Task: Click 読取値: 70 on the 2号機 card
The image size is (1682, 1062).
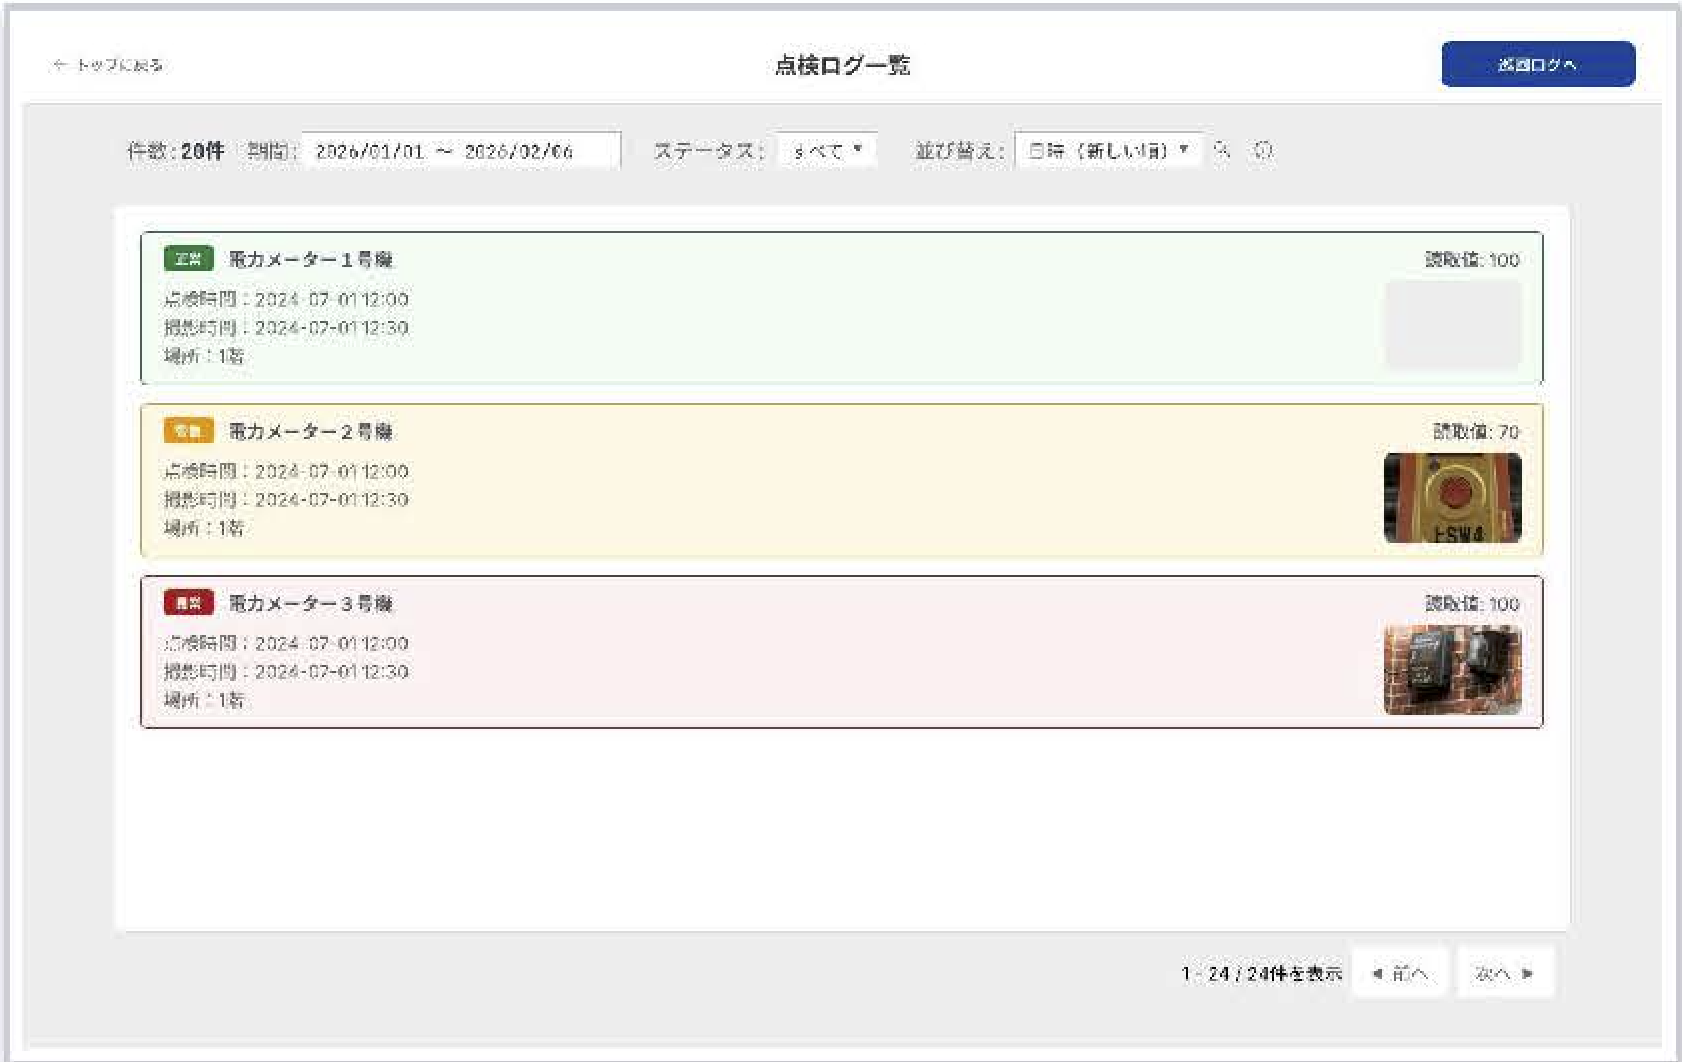Action: coord(1476,431)
